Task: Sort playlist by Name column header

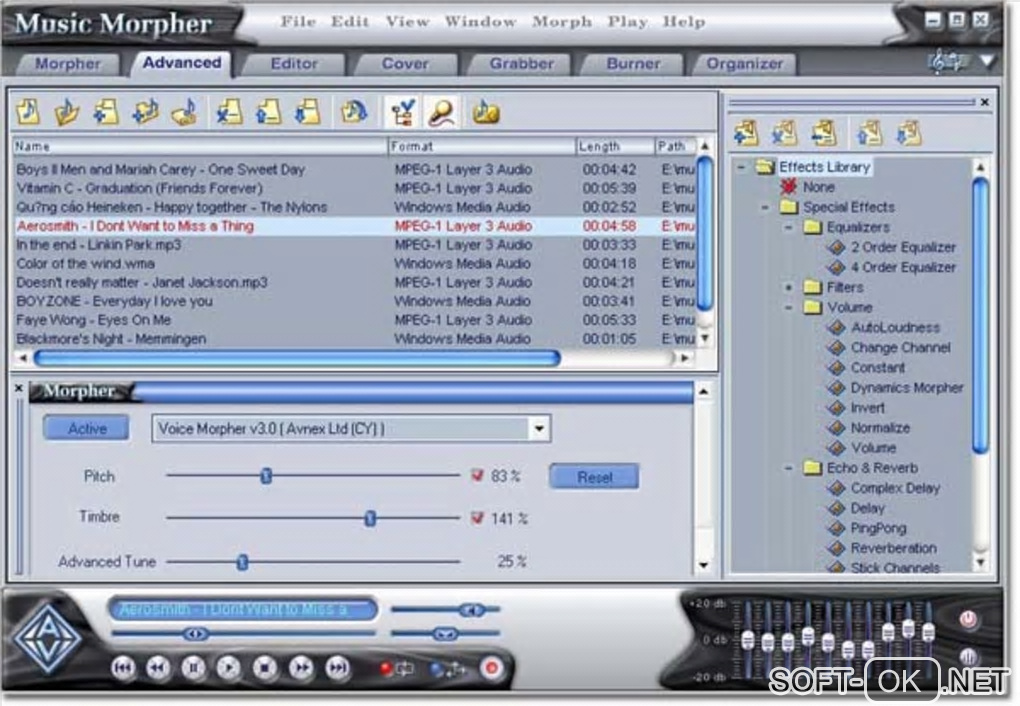Action: (200, 146)
